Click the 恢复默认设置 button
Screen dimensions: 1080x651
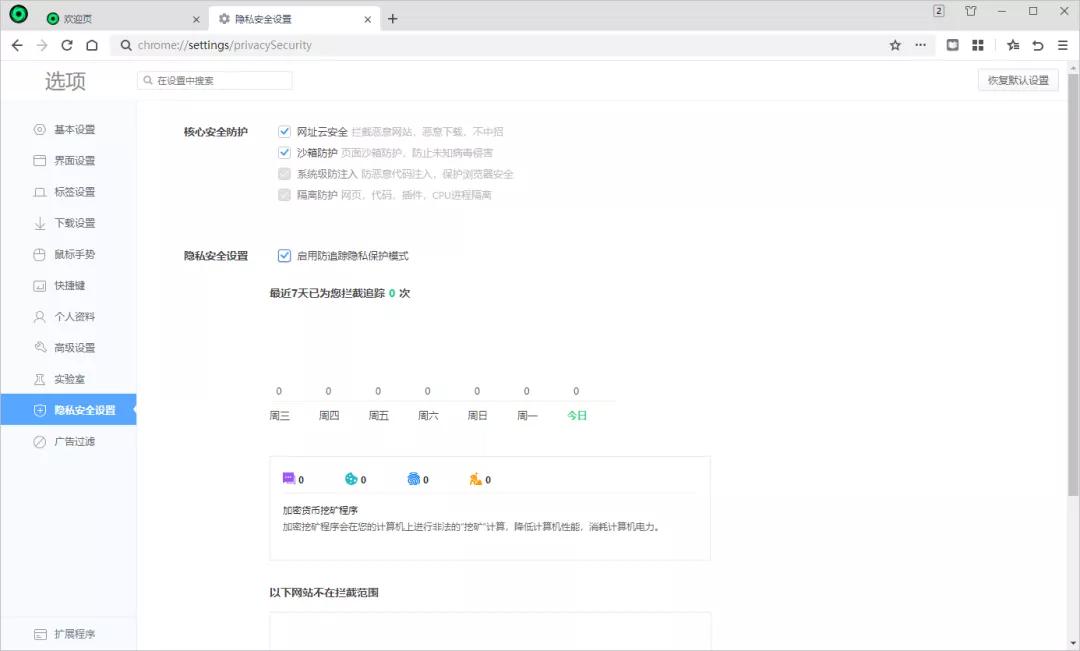(1020, 80)
